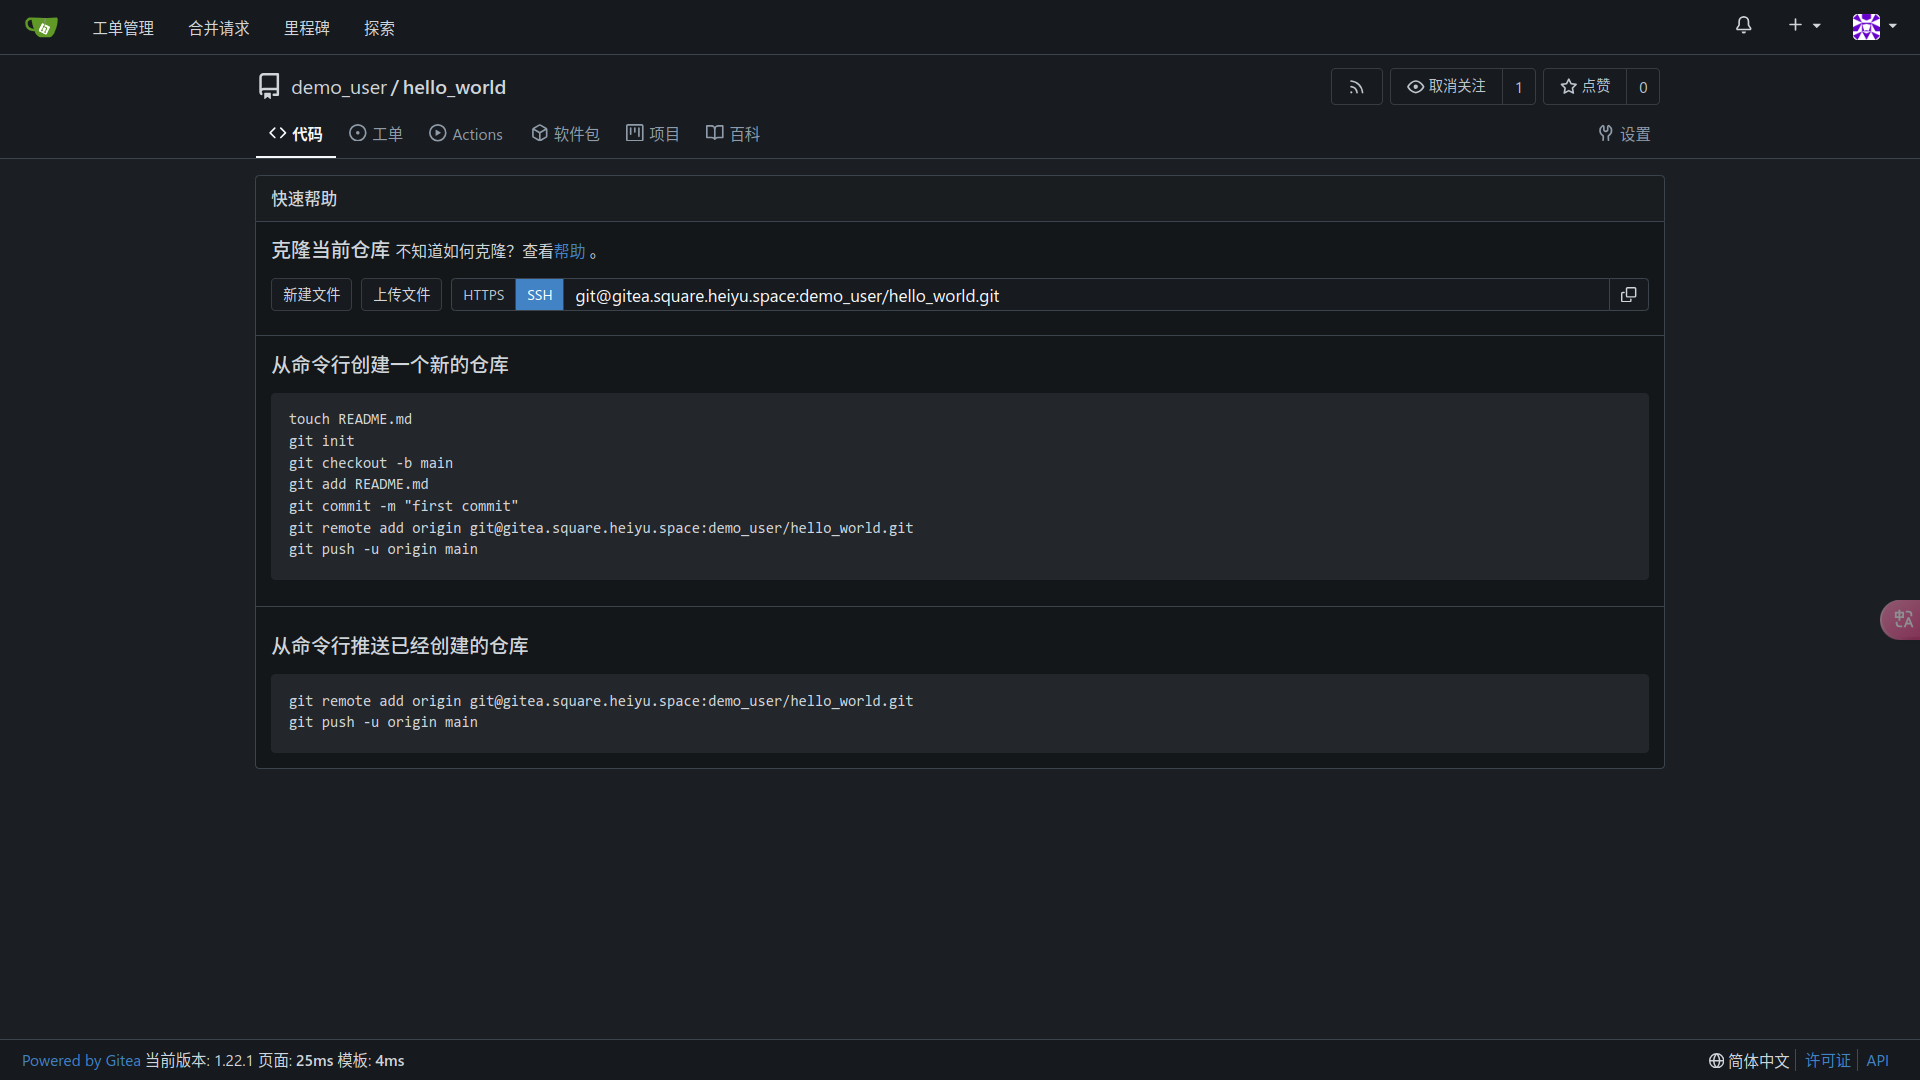Click the 从命令行推送已经创建的仓库 heading
The height and width of the screenshot is (1080, 1920).
[400, 646]
